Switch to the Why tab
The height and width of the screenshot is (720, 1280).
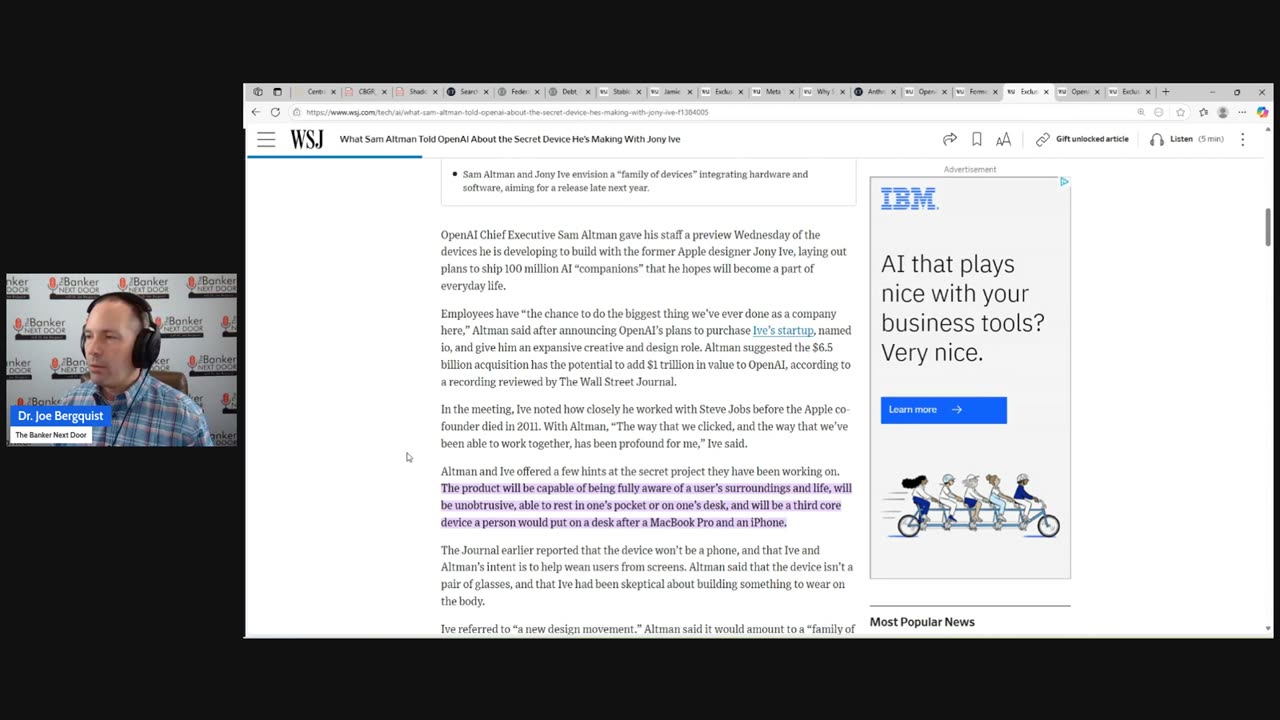click(824, 92)
